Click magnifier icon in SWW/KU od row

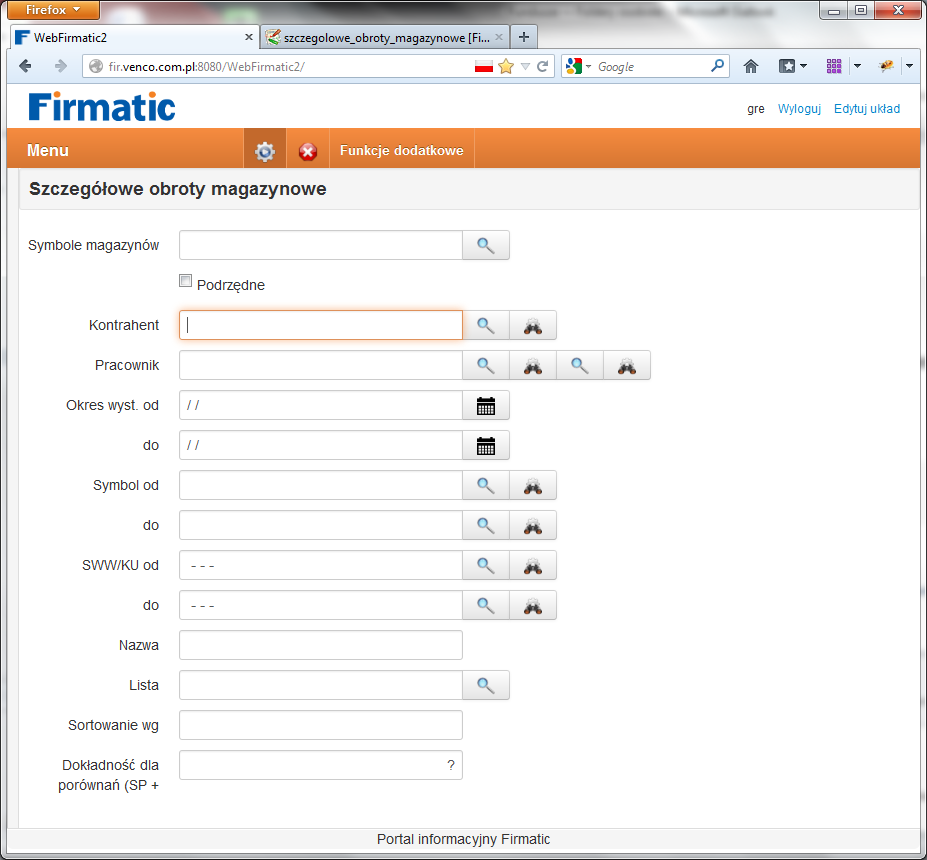(x=485, y=565)
